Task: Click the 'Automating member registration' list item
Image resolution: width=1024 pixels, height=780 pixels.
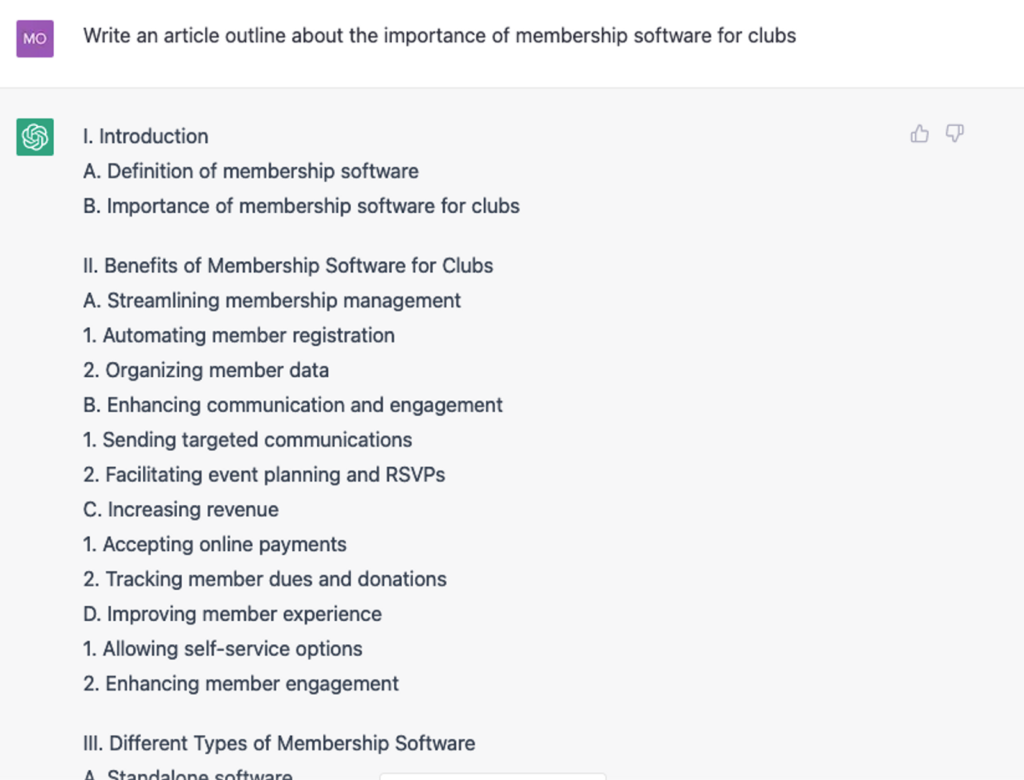Action: click(x=238, y=335)
